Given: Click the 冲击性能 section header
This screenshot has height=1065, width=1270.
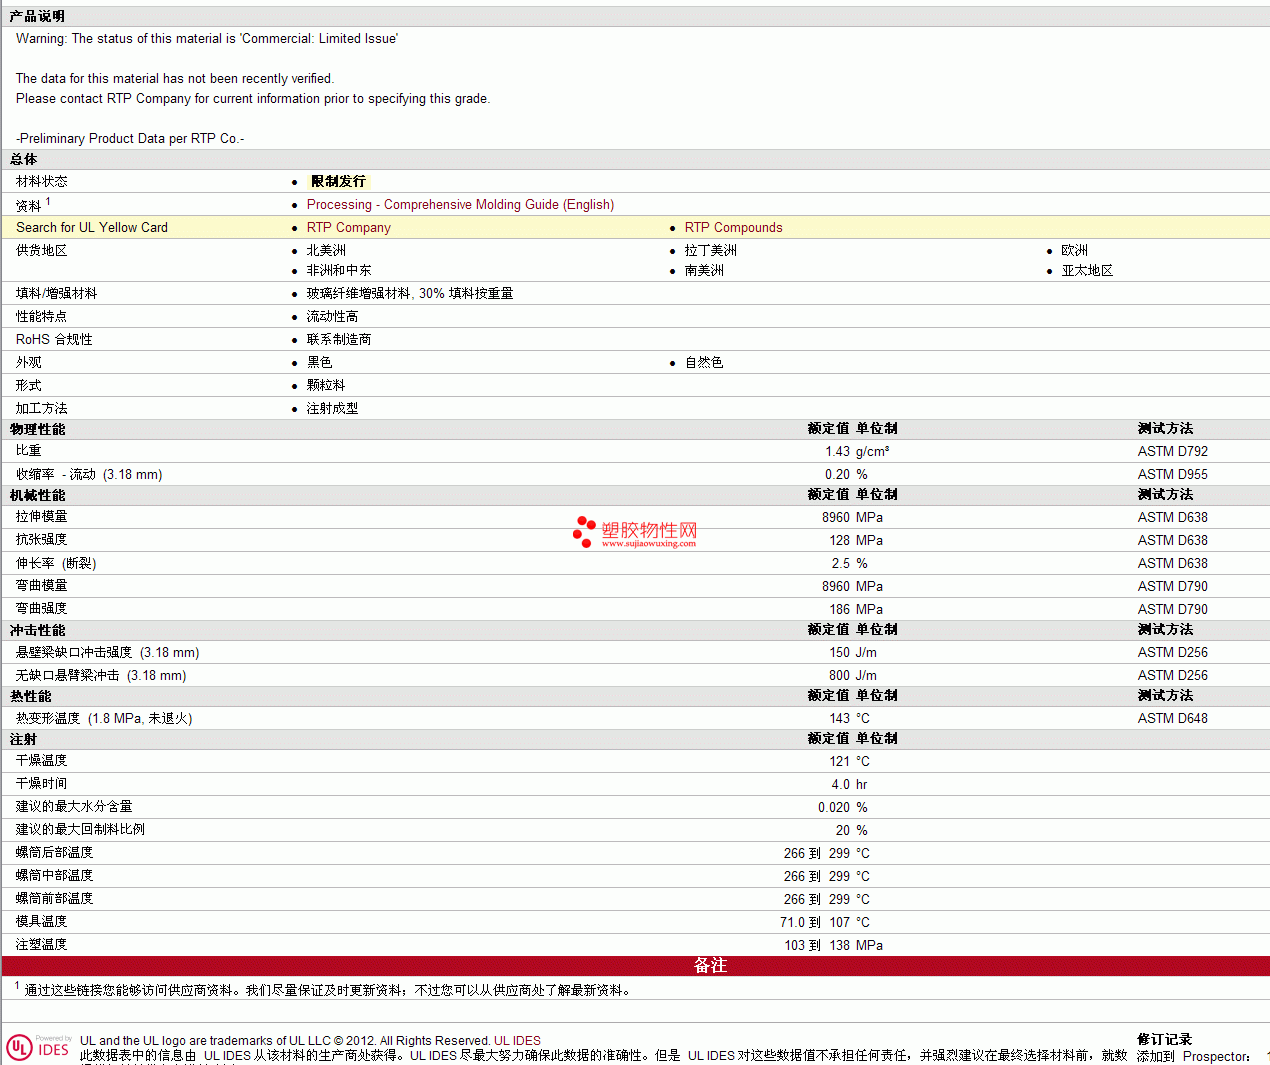Looking at the screenshot, I should click(37, 630).
